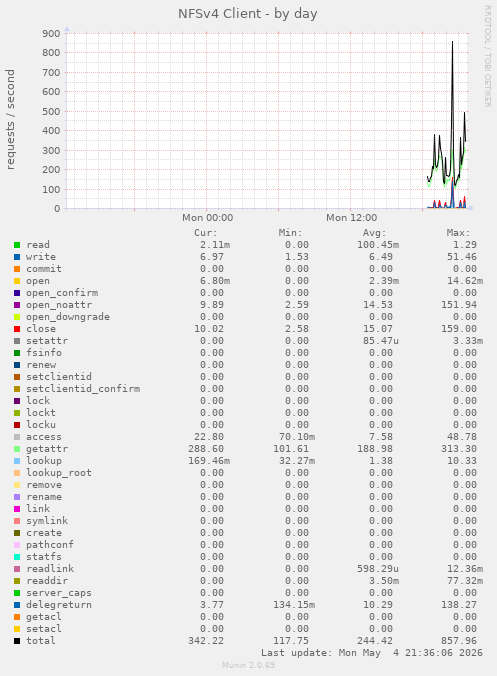
Task: Click access's current value 22.80
Action: pyautogui.click(x=209, y=437)
